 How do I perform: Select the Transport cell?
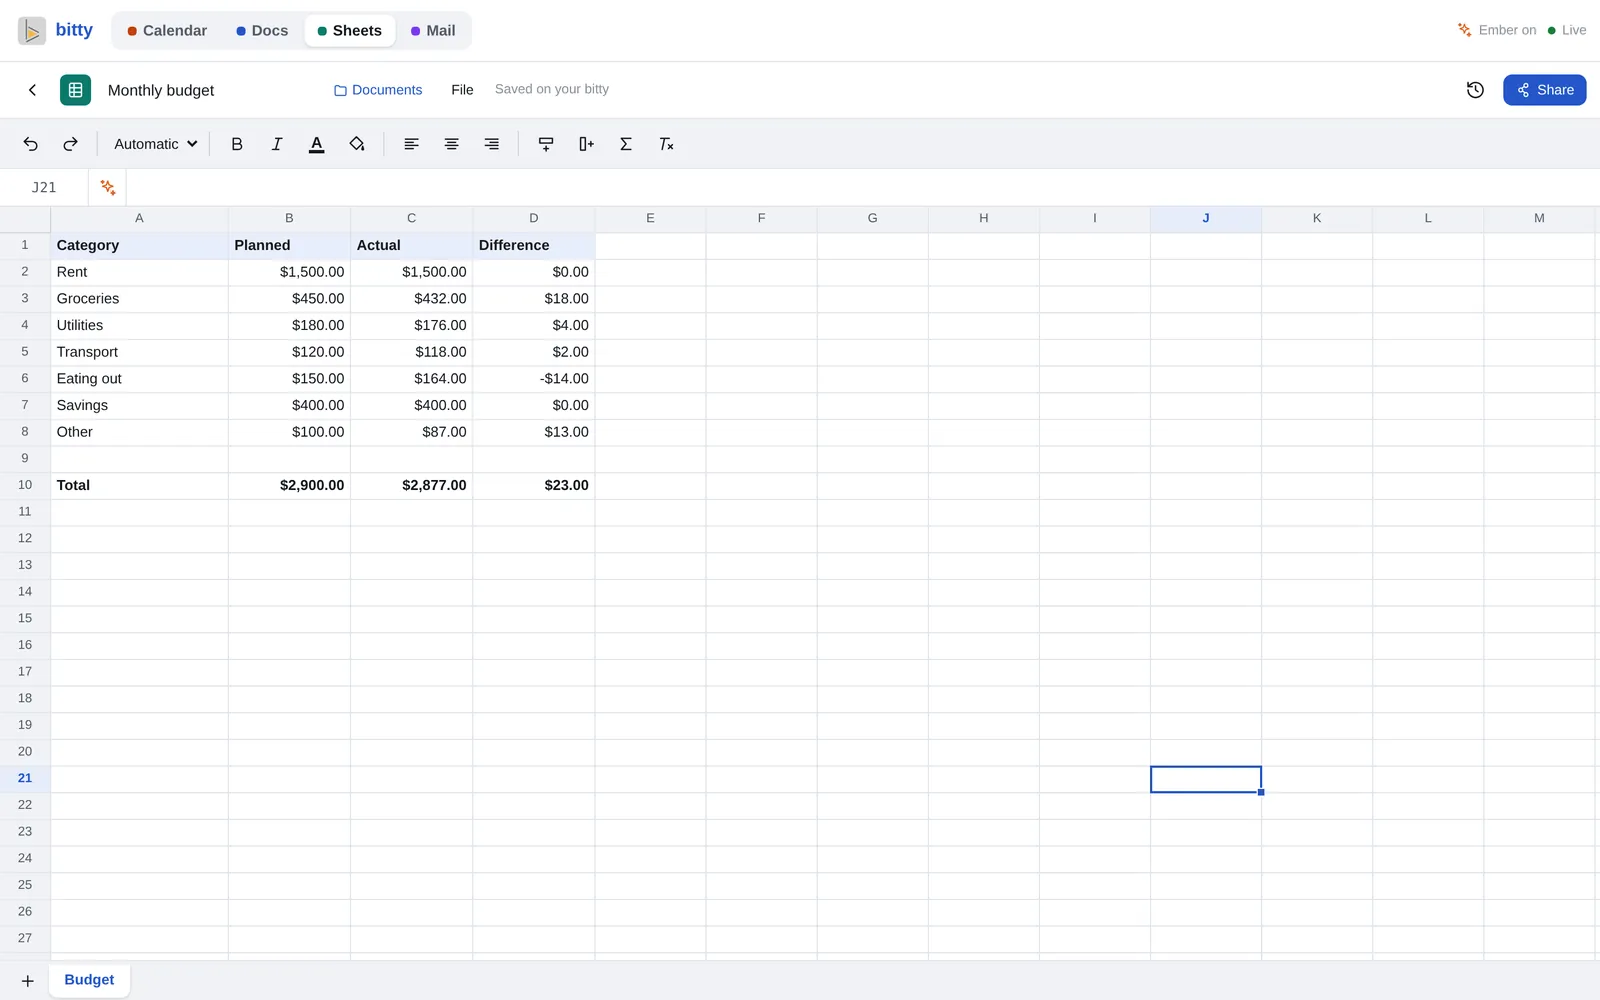point(139,352)
